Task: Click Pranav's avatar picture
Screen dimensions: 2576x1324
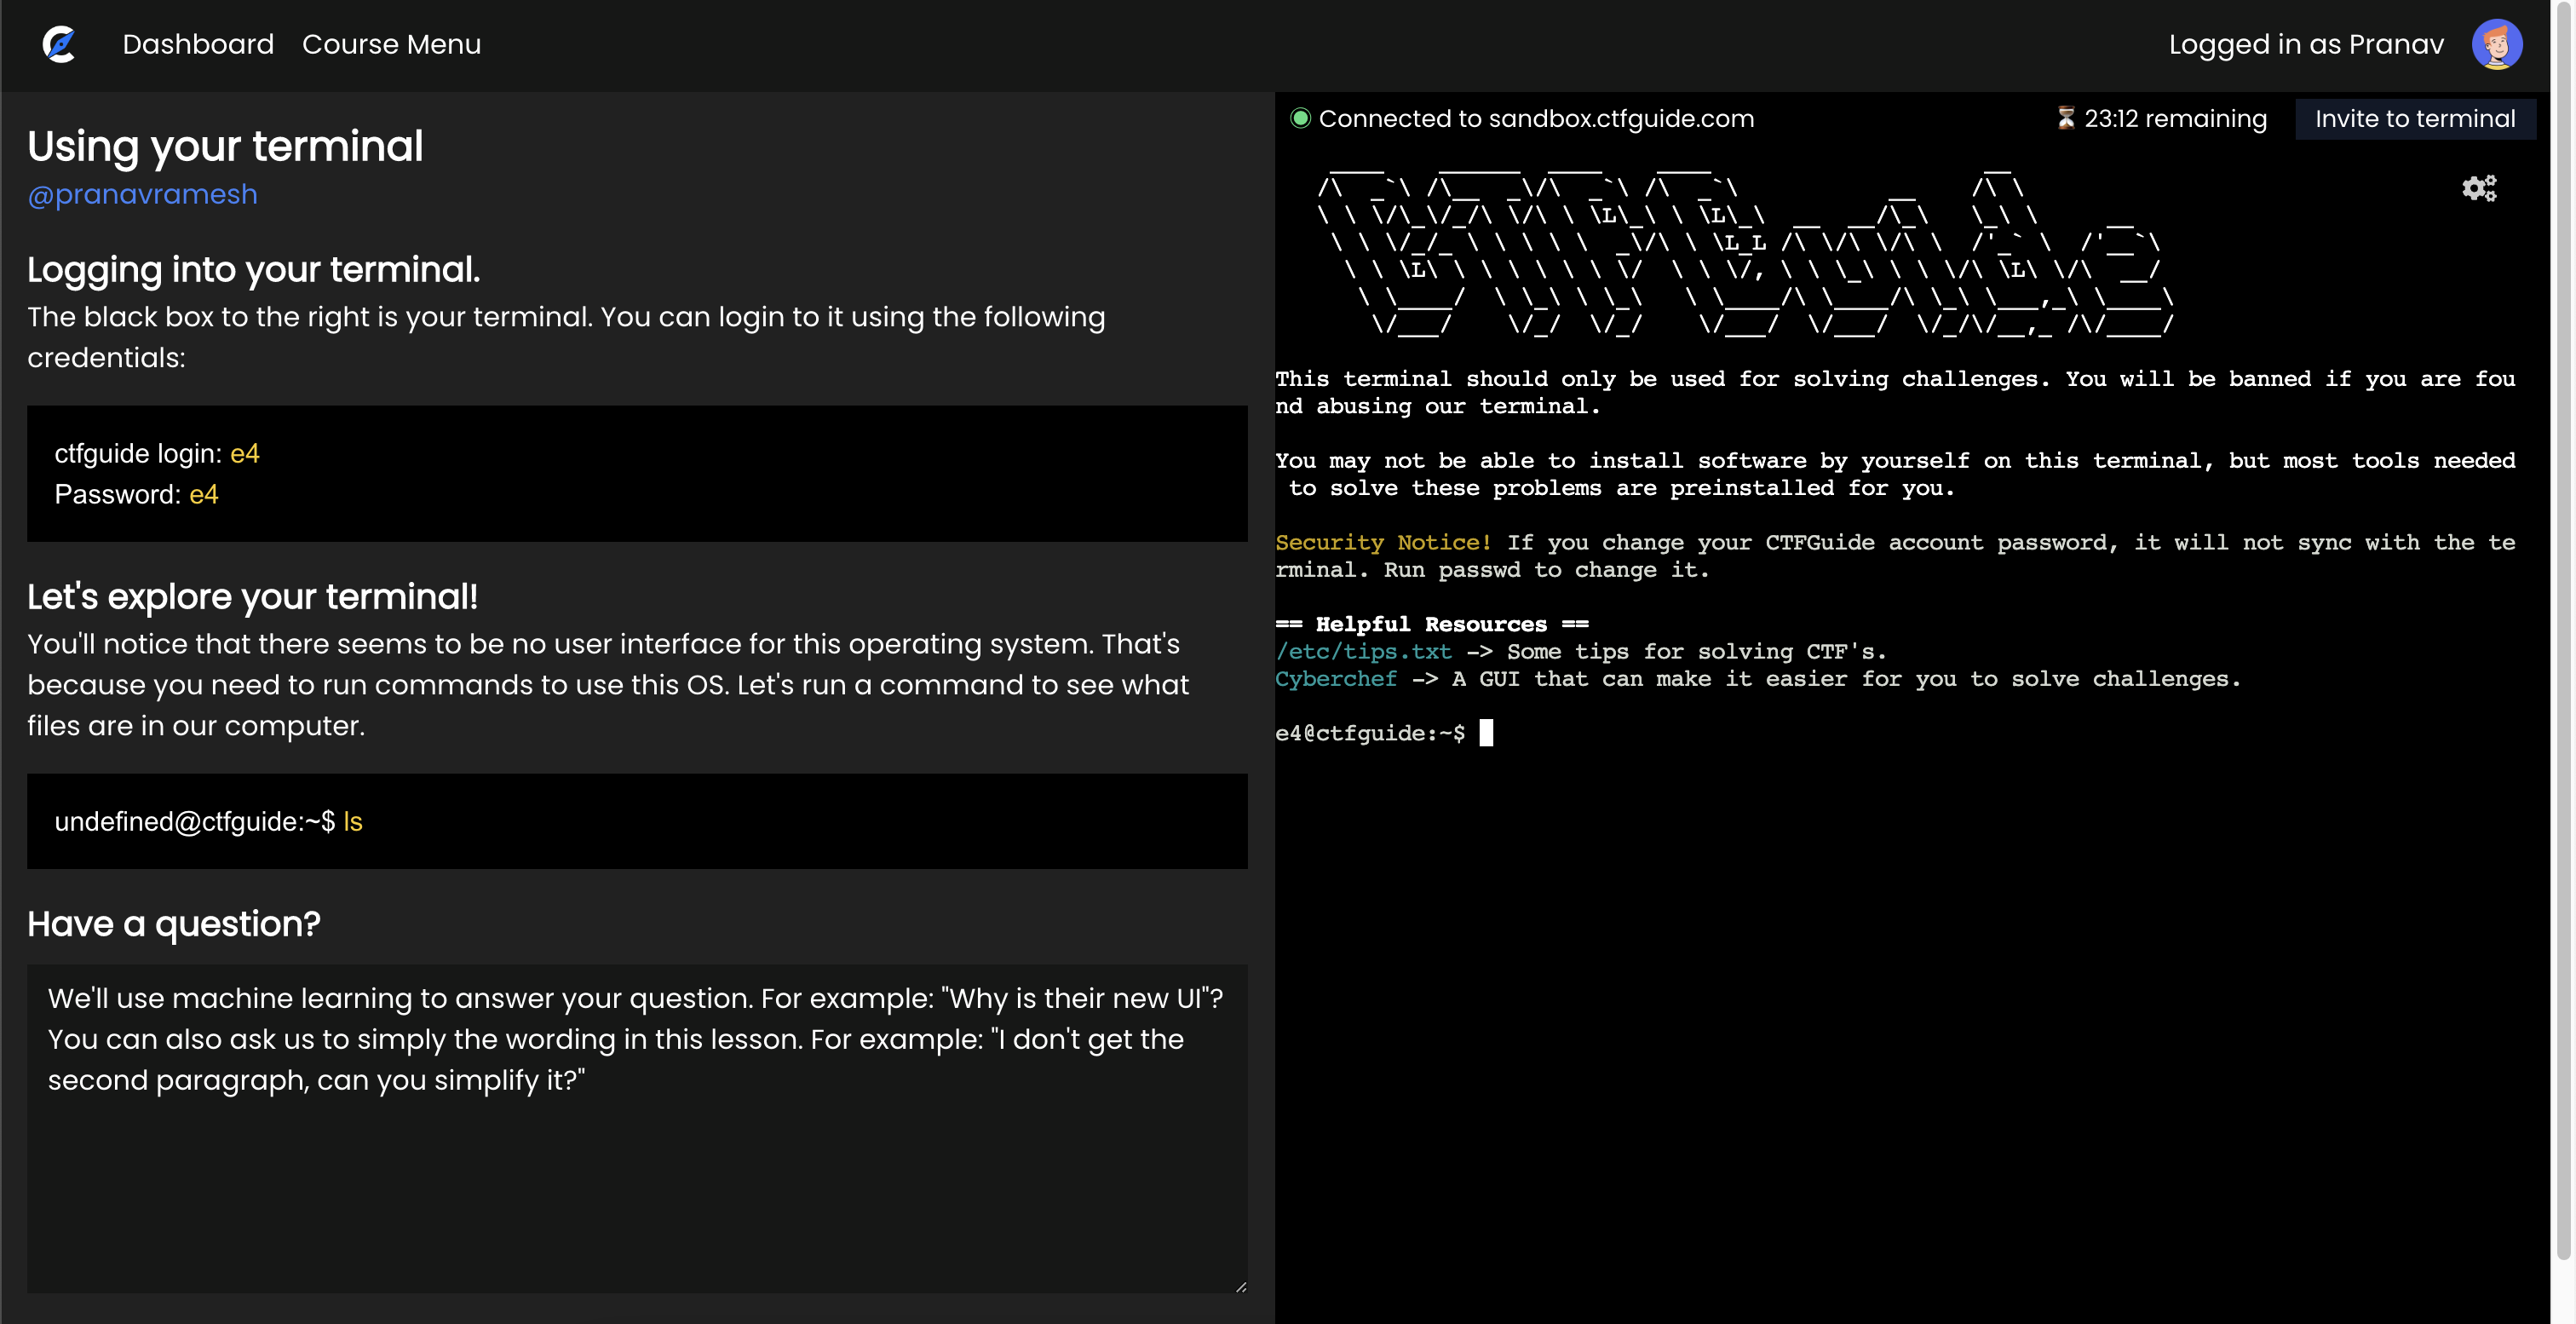Action: (2498, 43)
